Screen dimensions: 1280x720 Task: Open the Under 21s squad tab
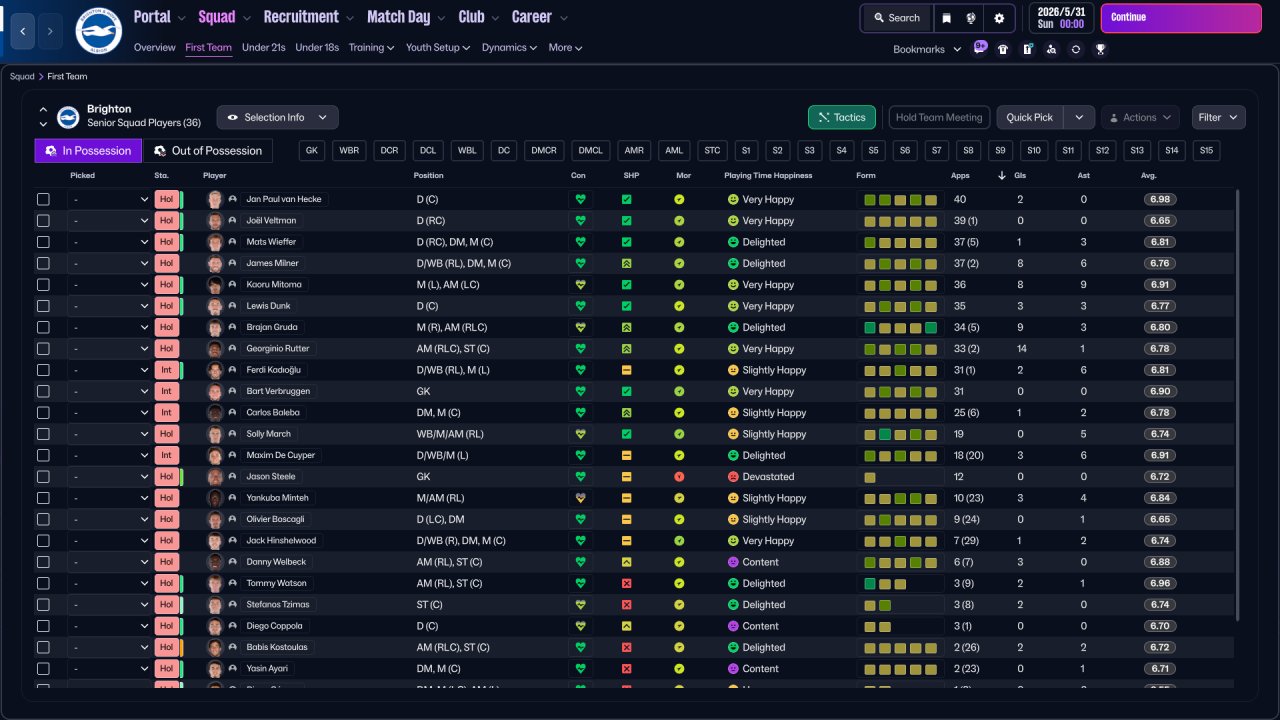pyautogui.click(x=263, y=47)
